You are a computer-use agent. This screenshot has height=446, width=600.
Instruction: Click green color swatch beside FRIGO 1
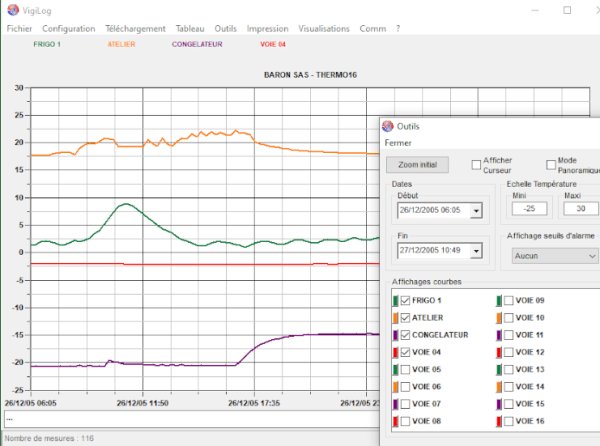(x=395, y=301)
